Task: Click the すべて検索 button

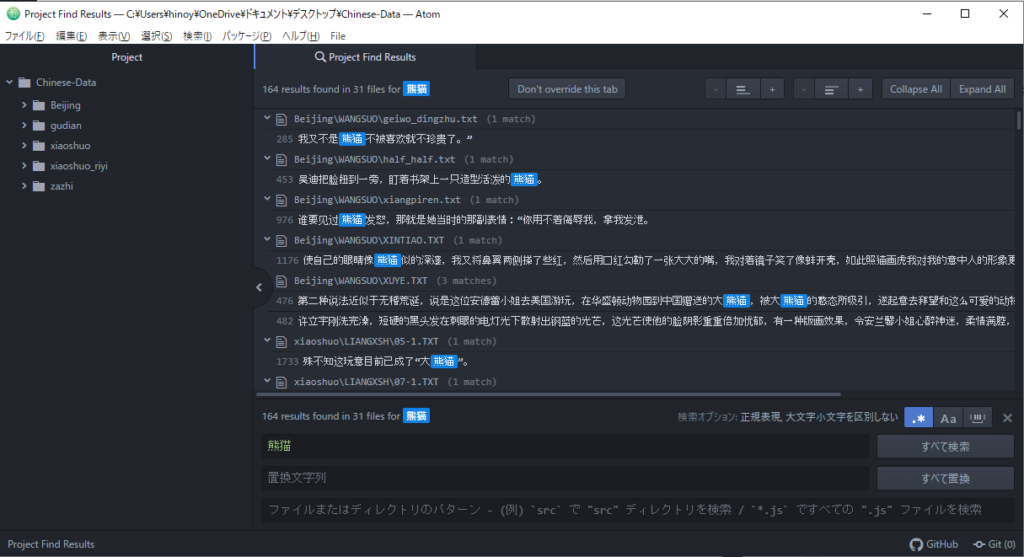Action: 945,446
